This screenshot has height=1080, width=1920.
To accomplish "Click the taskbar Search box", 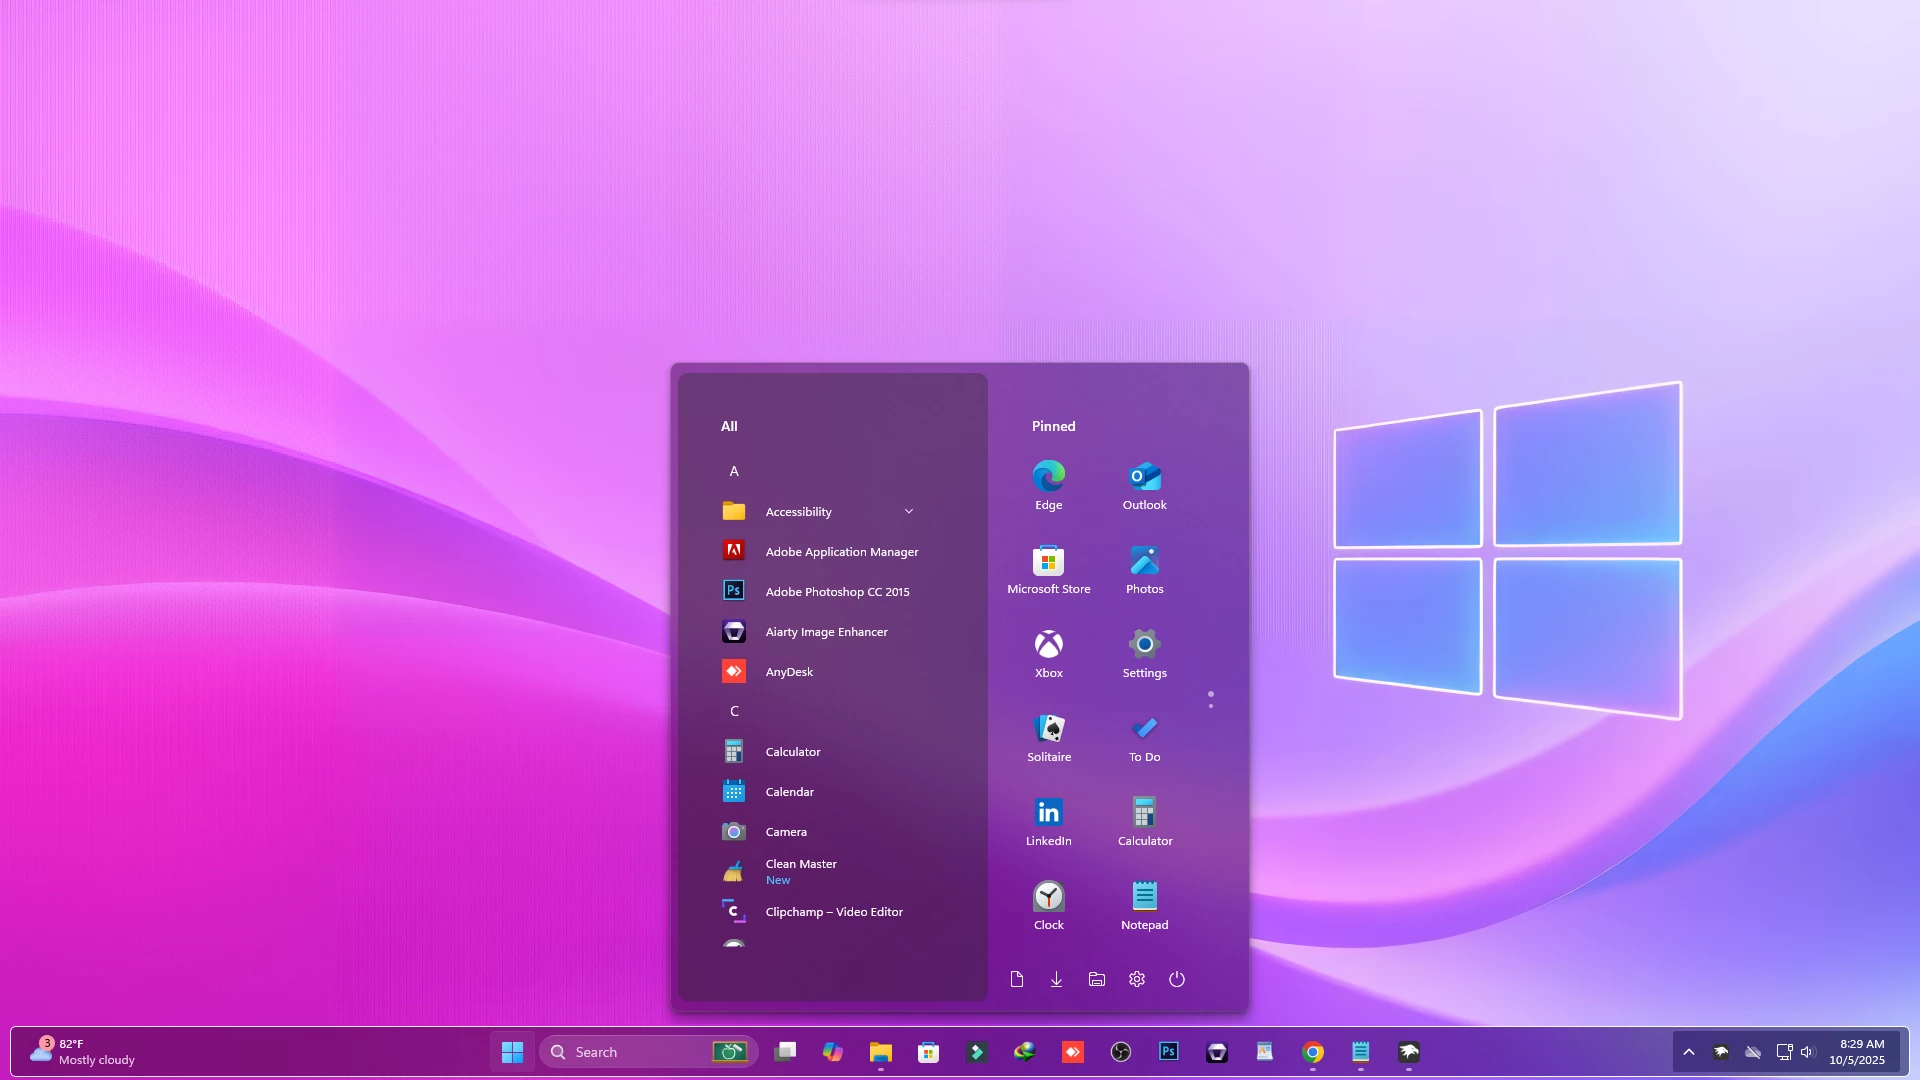I will point(630,1052).
